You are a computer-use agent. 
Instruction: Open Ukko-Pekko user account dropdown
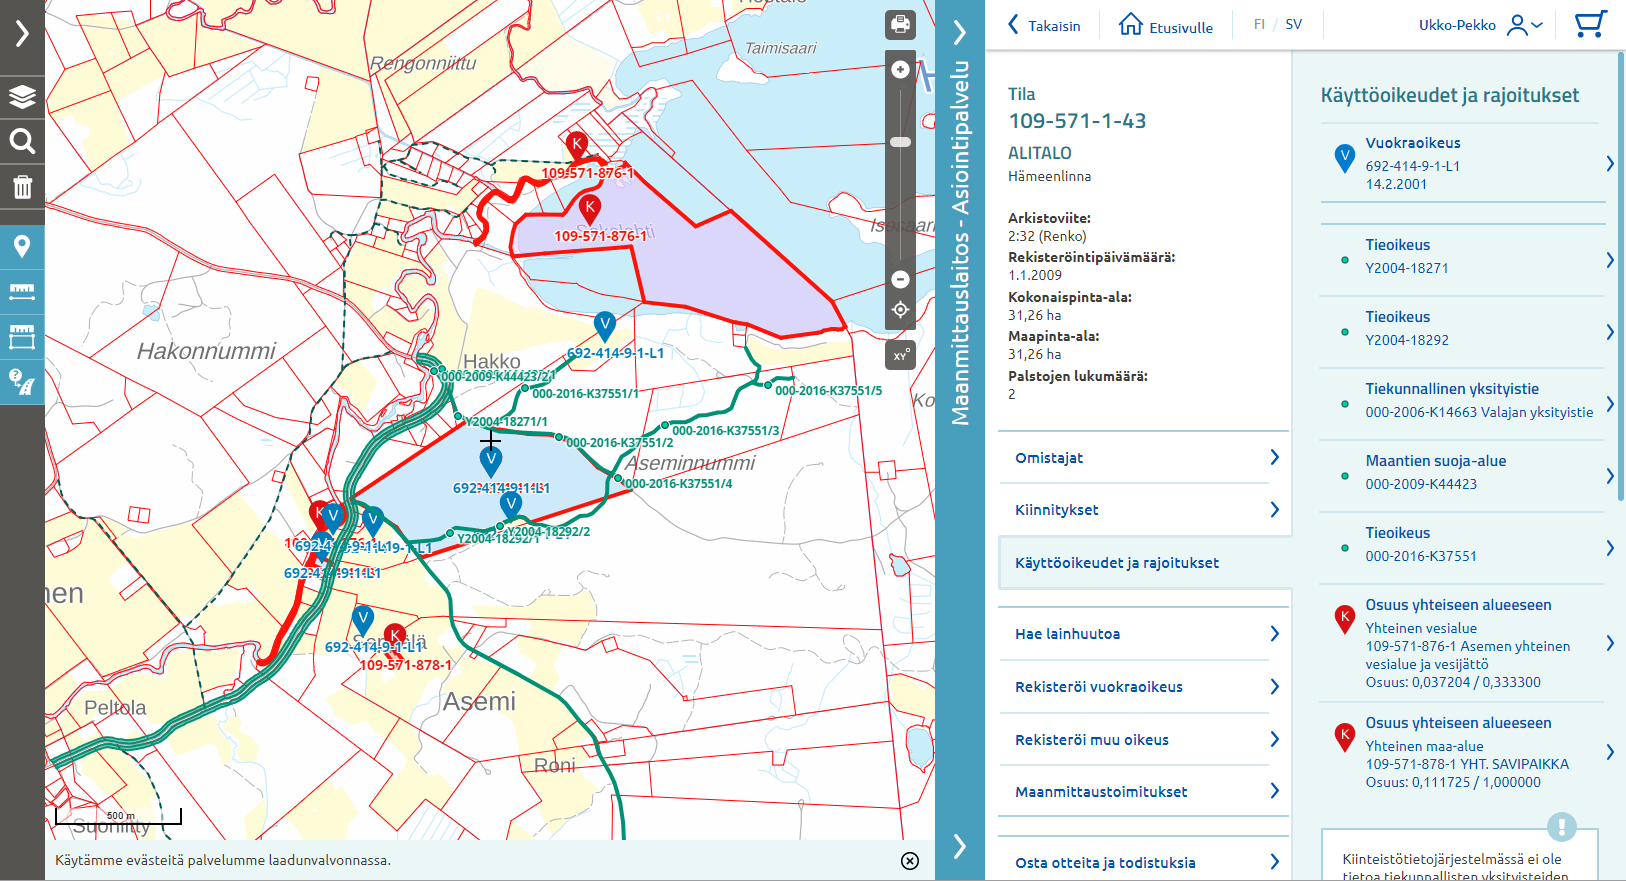(x=1480, y=25)
